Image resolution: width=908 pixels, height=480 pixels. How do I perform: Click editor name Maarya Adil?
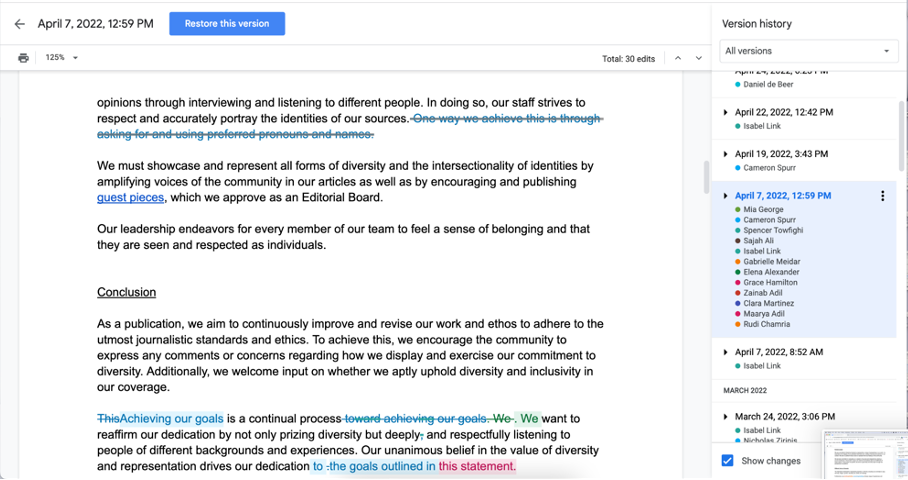764,314
